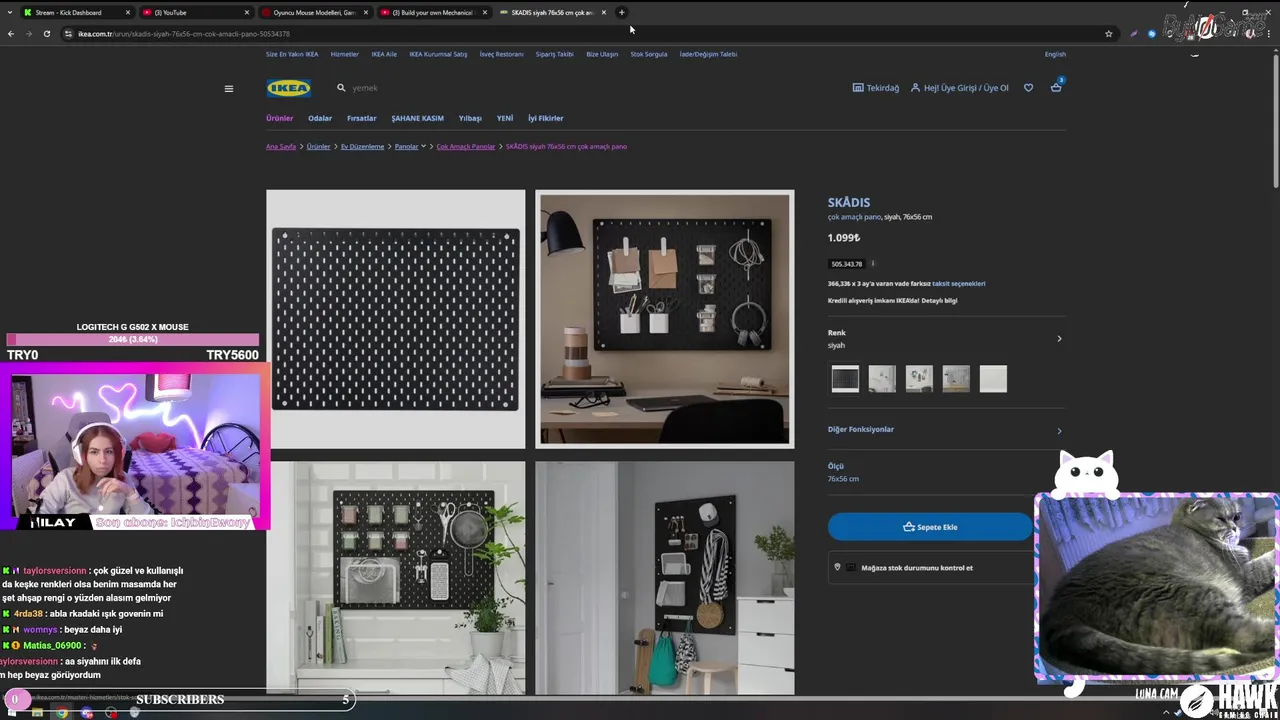This screenshot has width=1280, height=720.
Task: Click Hej! Üye Girişi / Üye Ol
Action: point(966,88)
